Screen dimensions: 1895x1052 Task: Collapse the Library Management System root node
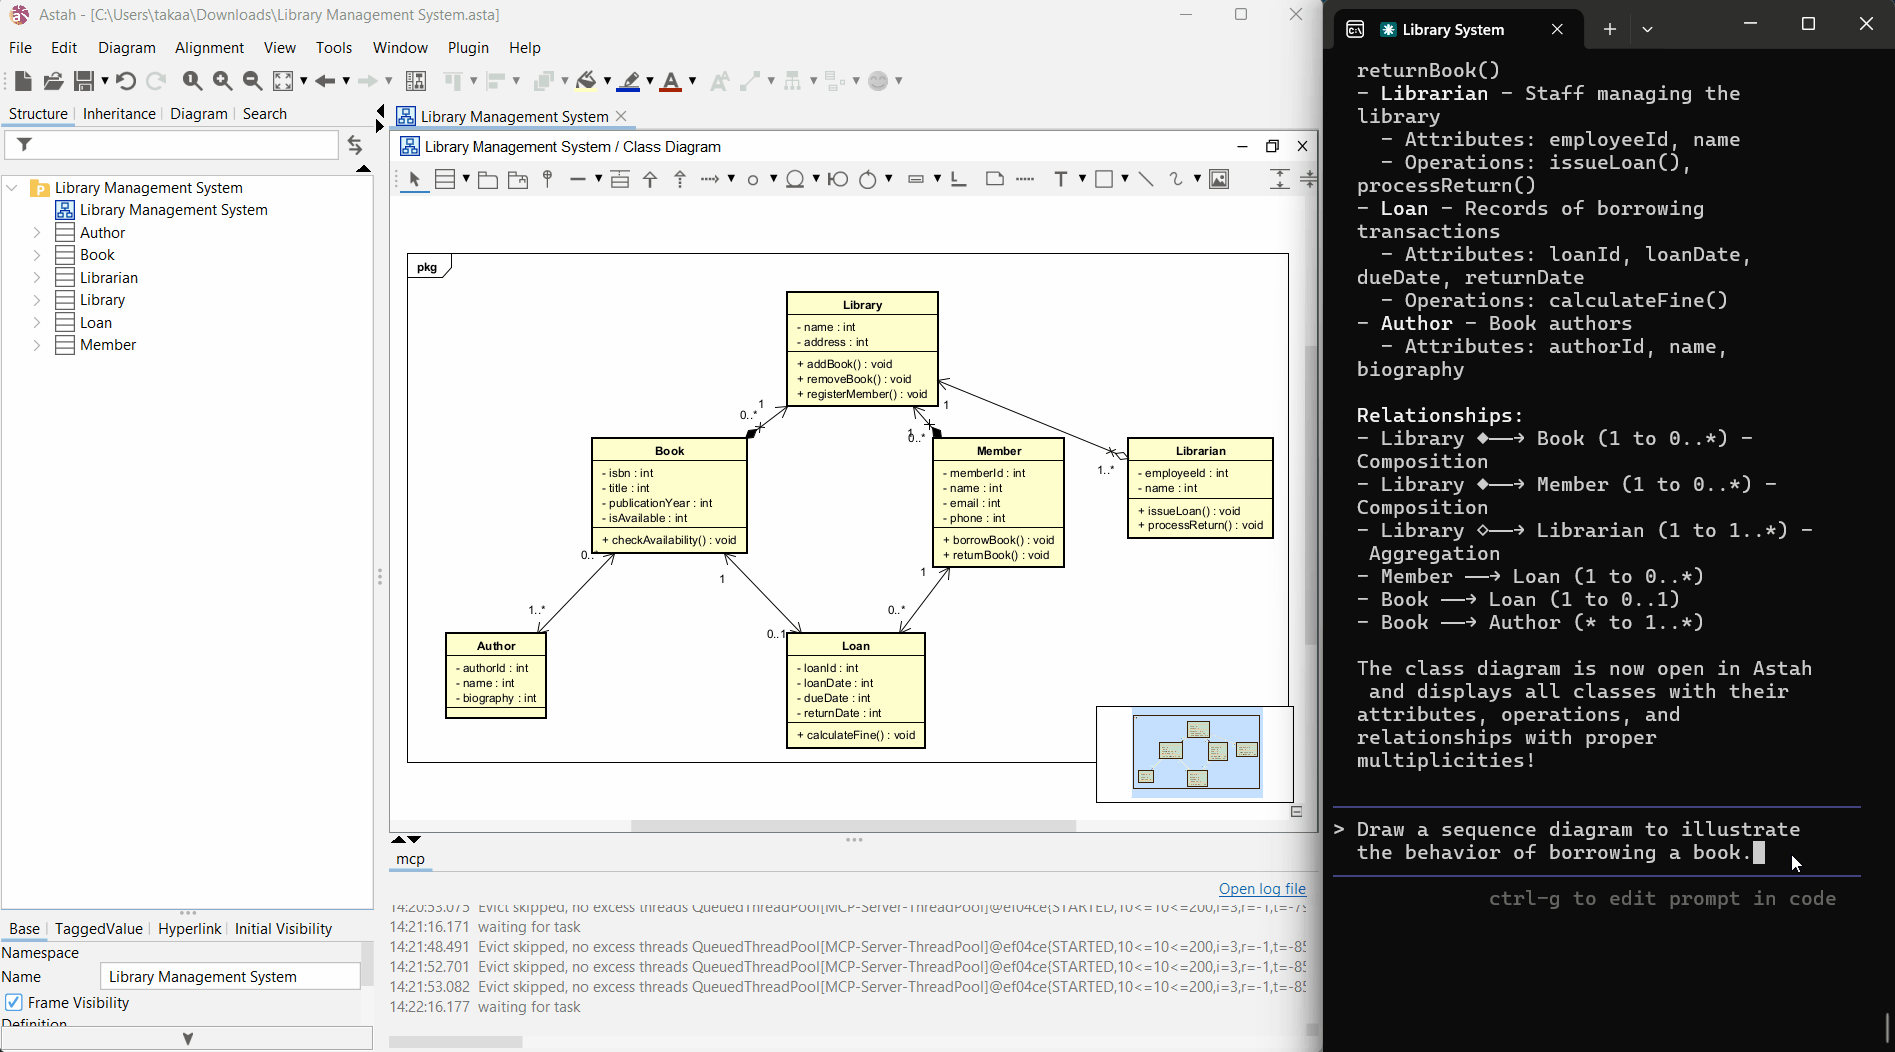(13, 188)
